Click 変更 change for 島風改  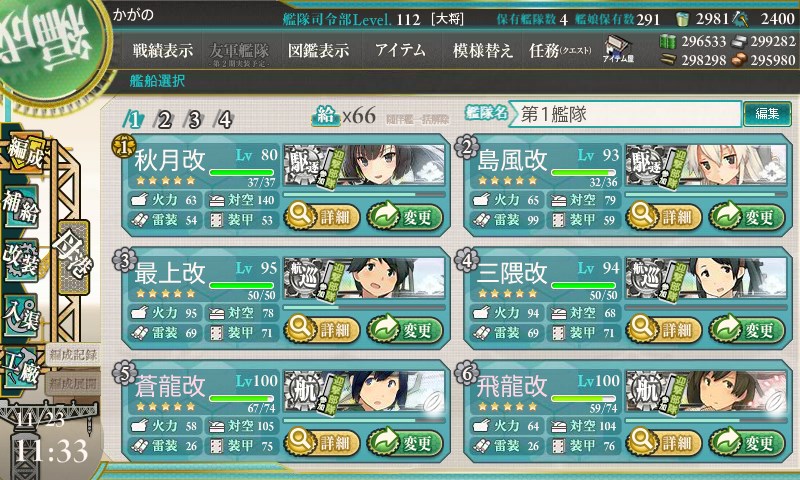click(747, 216)
